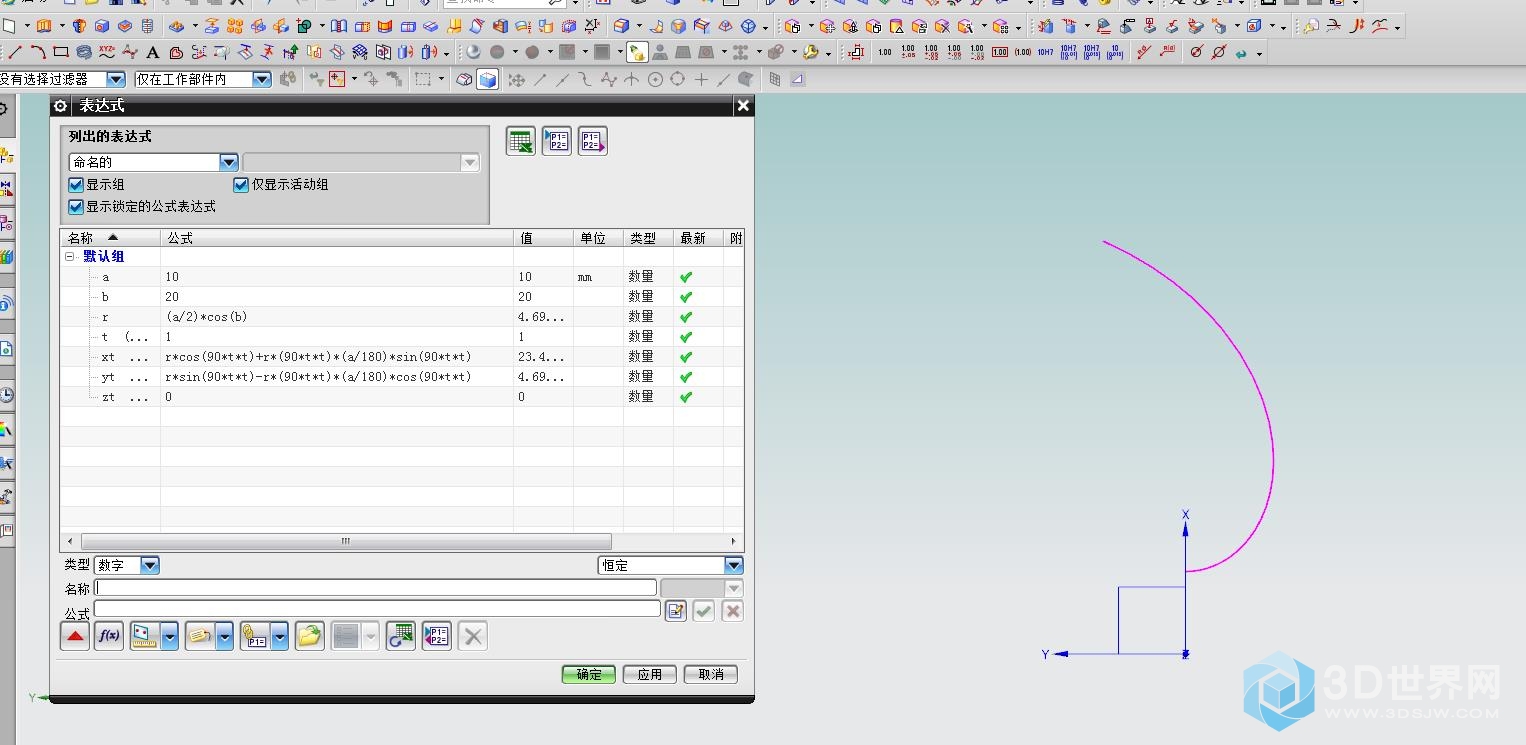Click into the 公式 input field
This screenshot has height=745, width=1526.
(x=377, y=608)
